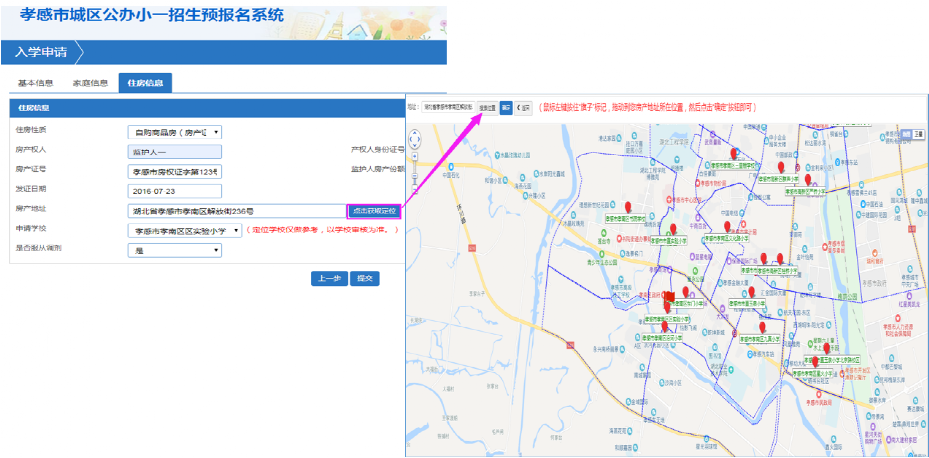
Task: Click the 搜索位置 button above the map
Action: click(487, 107)
